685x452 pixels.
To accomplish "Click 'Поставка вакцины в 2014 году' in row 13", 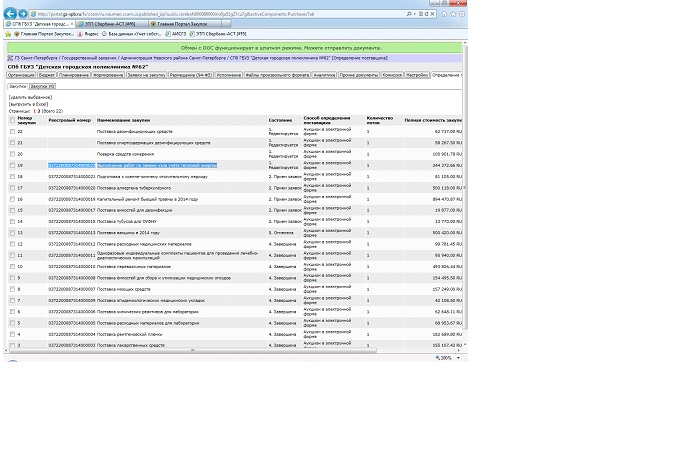I will tap(128, 233).
